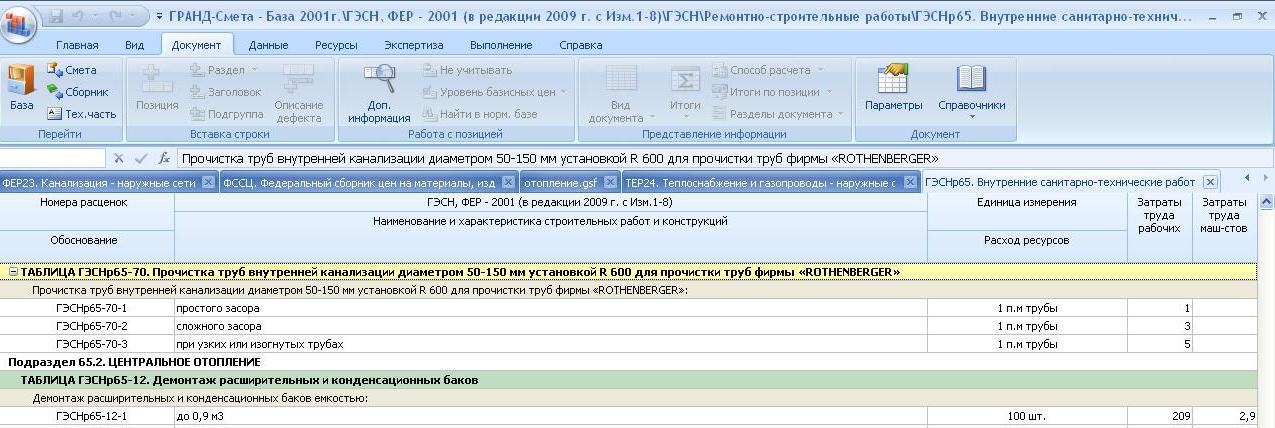
Task: Open the Параметры document settings
Action: point(893,88)
